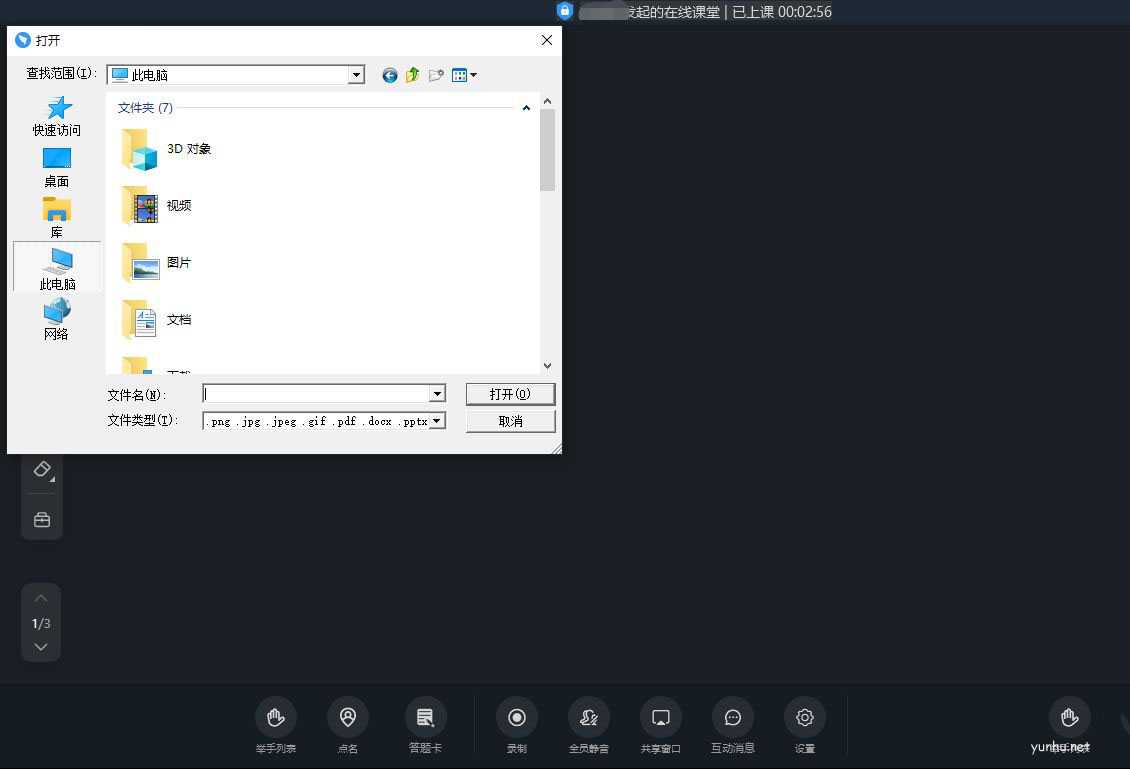Expand the 查找范围 location dropdown
1130x769 pixels.
pyautogui.click(x=356, y=75)
